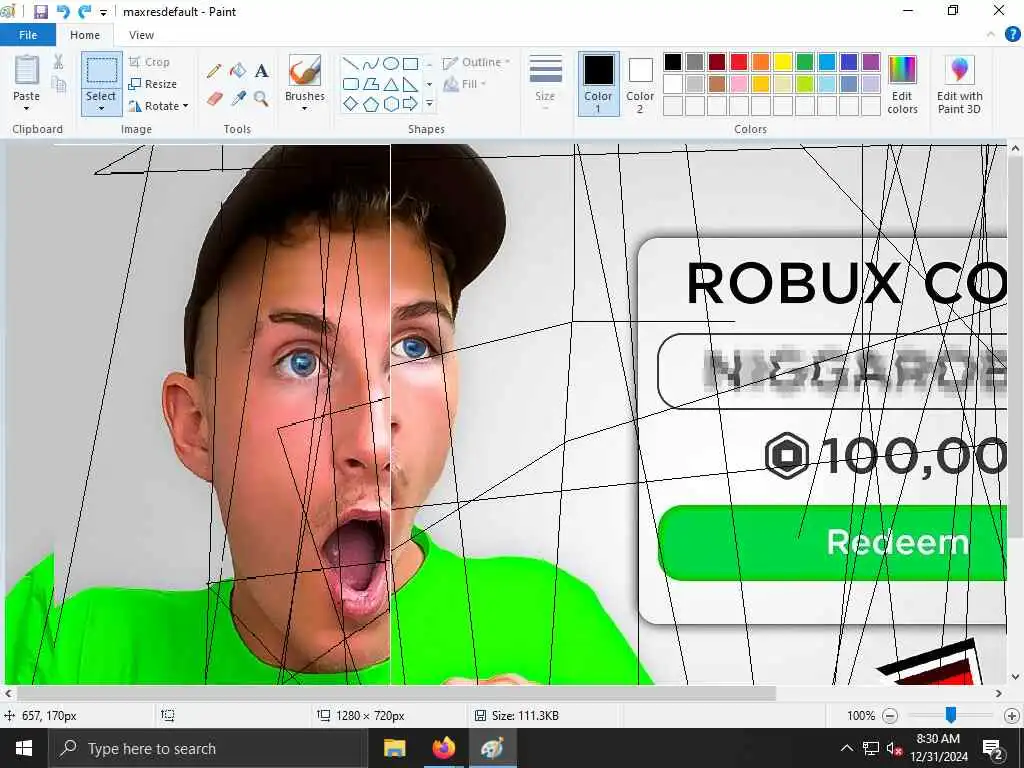Choose the Curve shape
1024x768 pixels.
pyautogui.click(x=371, y=64)
